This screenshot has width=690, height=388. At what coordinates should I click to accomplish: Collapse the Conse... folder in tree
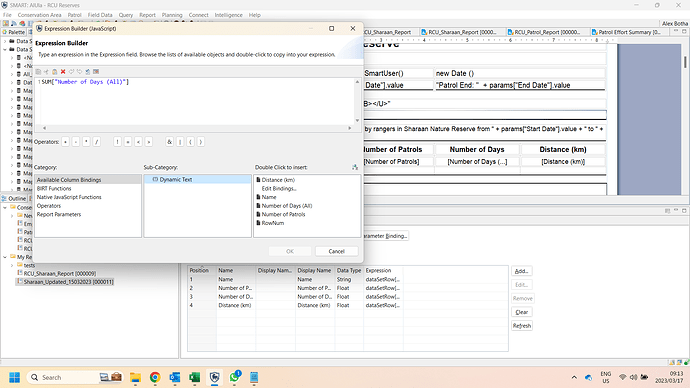pyautogui.click(x=5, y=207)
